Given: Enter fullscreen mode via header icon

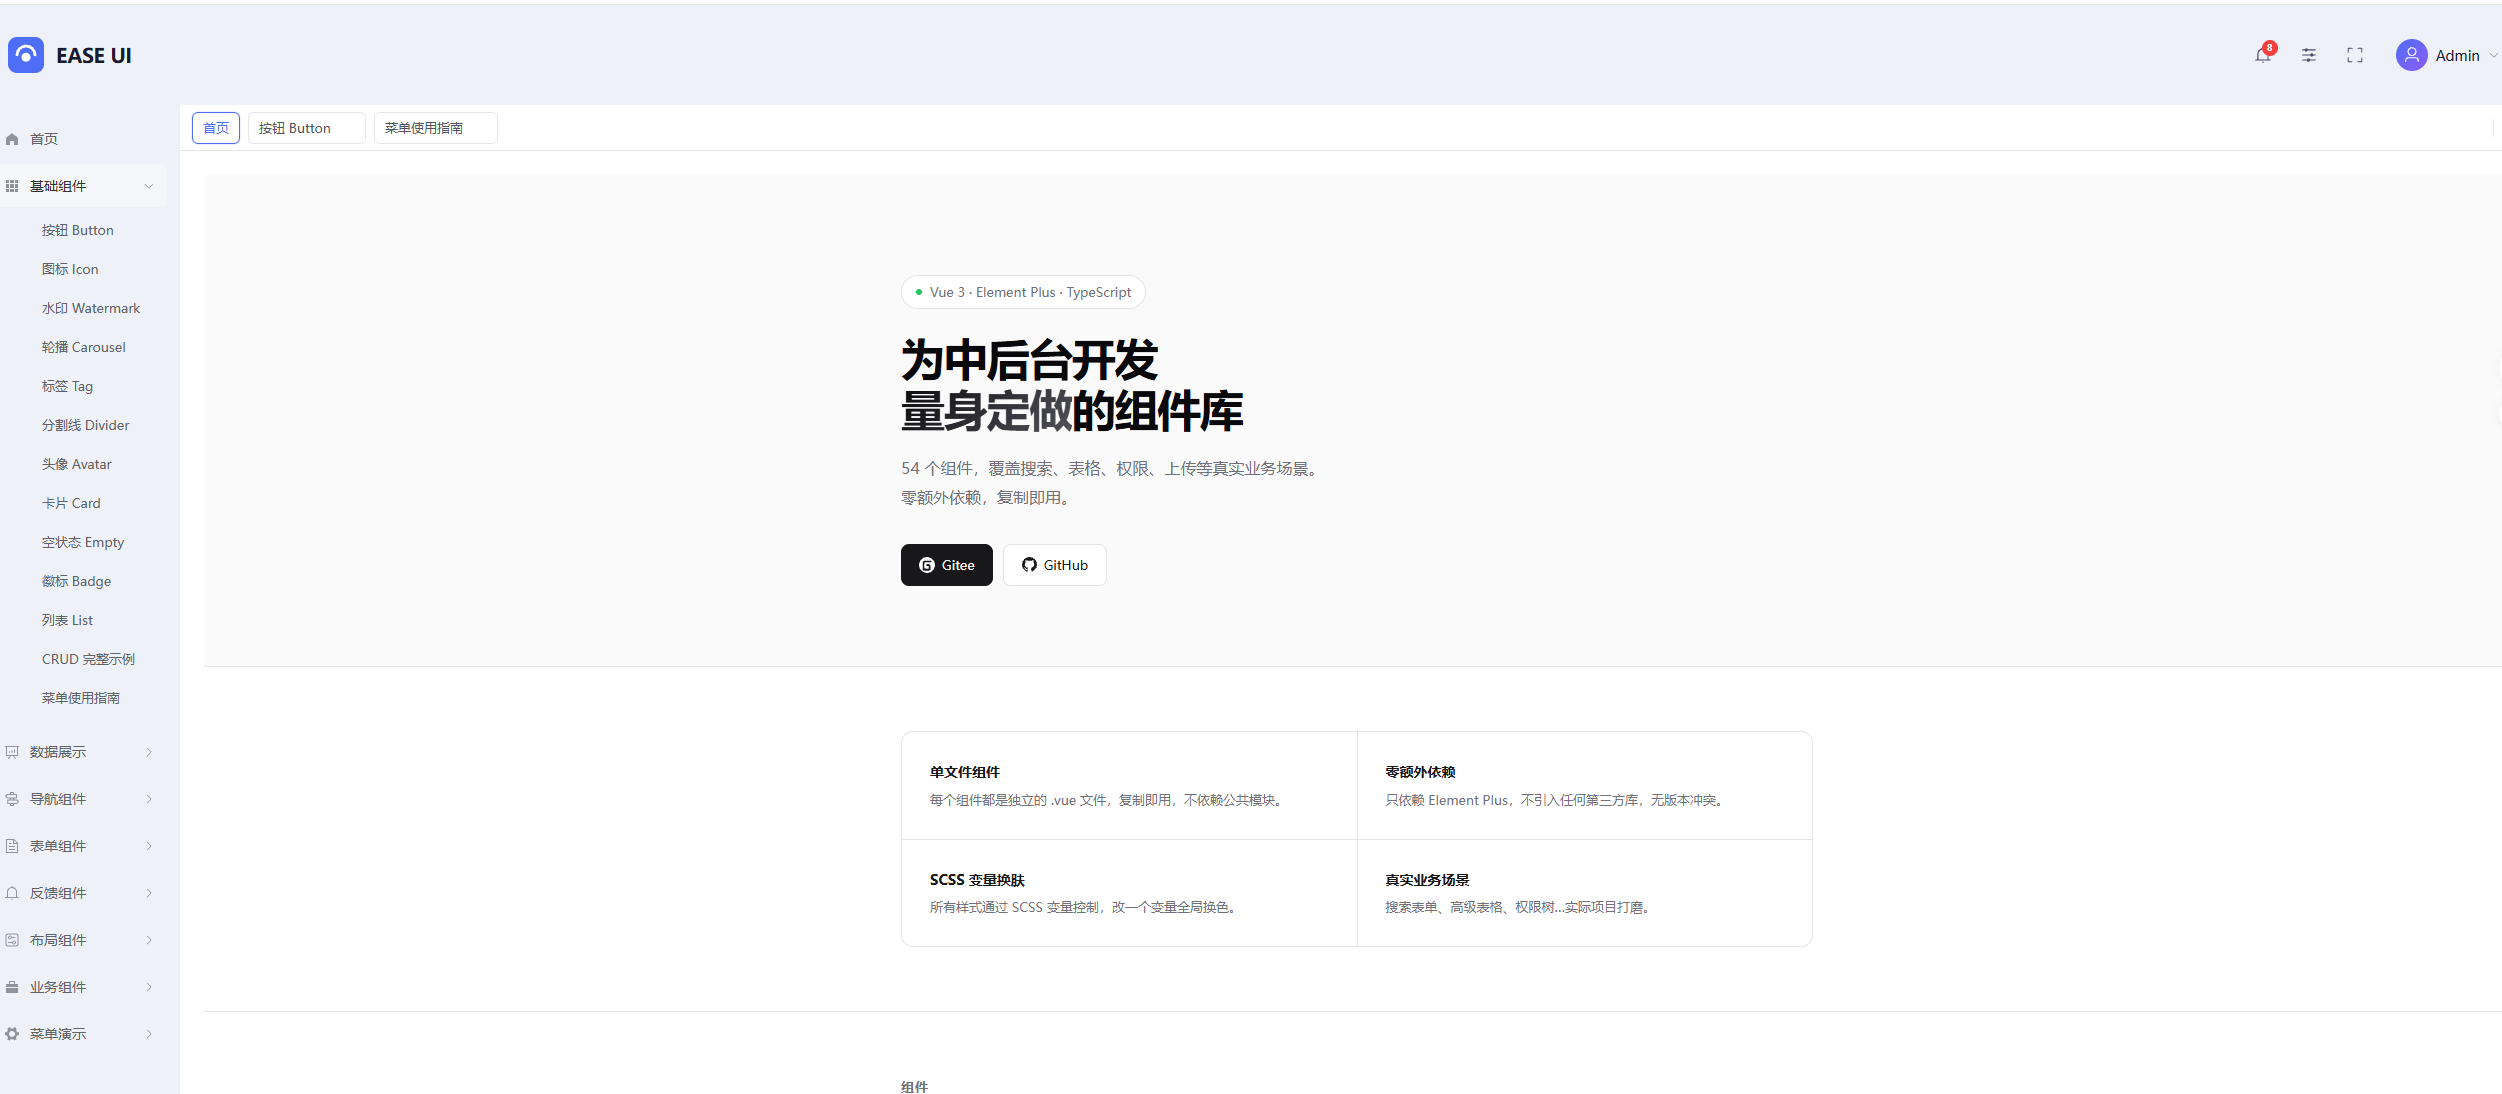Looking at the screenshot, I should point(2355,55).
